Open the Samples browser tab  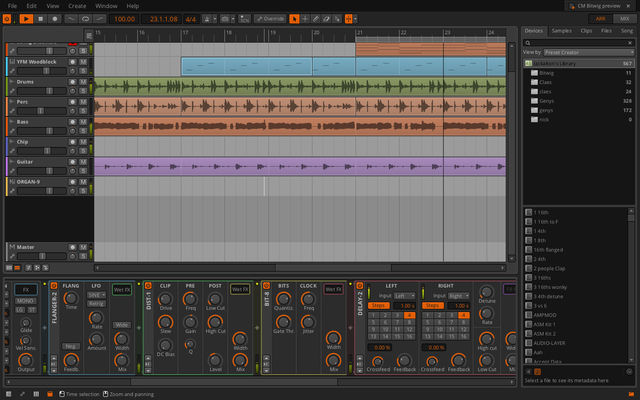coord(562,31)
